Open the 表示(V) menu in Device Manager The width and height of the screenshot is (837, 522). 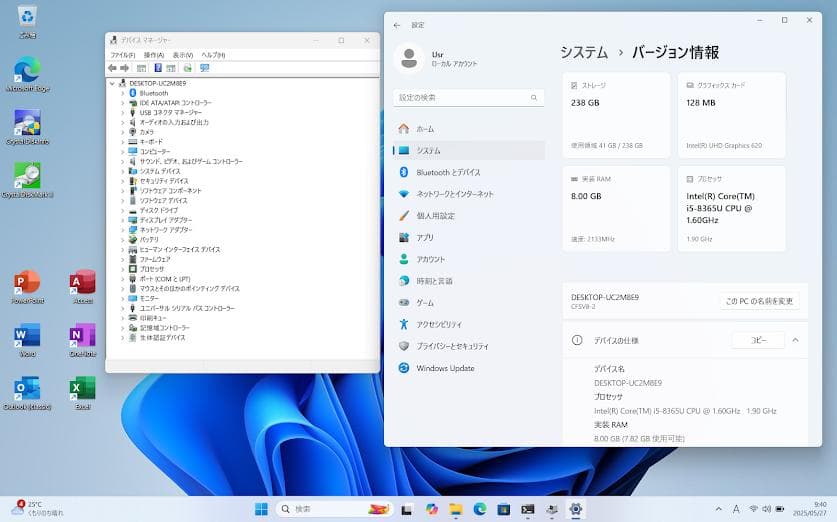point(183,55)
